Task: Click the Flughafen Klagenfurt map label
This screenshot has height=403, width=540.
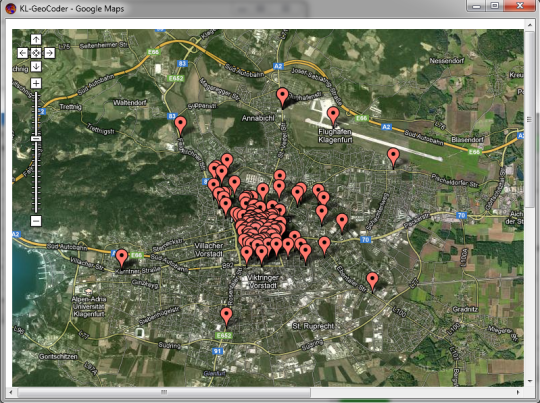Action: [x=335, y=136]
